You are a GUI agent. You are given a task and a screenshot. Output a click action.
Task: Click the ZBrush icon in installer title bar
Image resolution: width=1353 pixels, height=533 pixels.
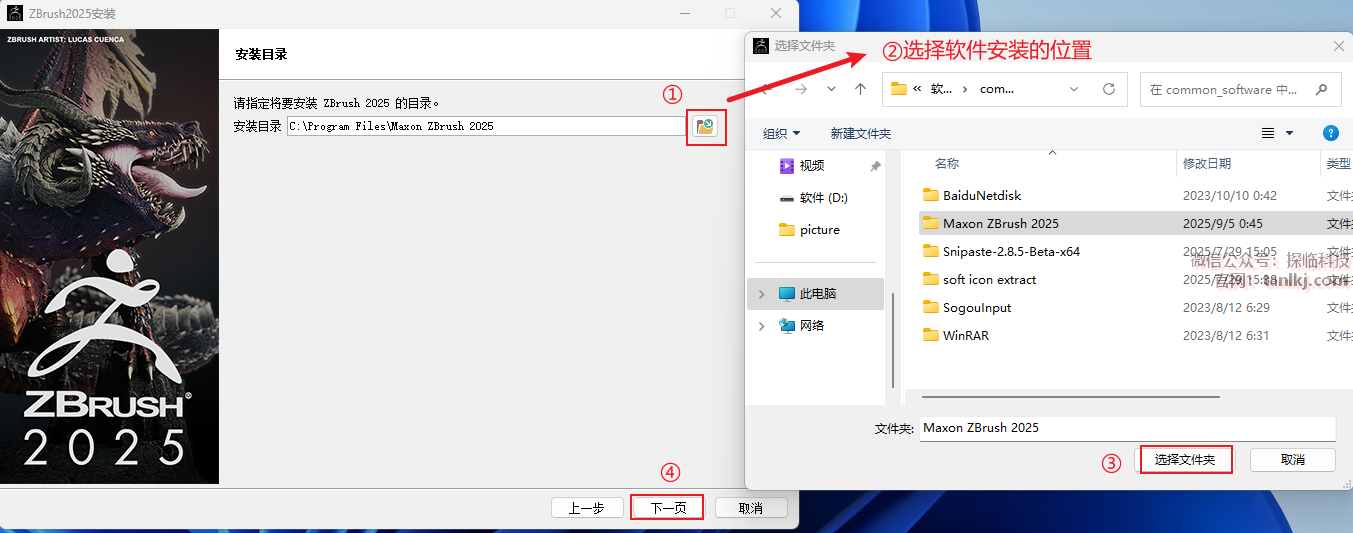pos(15,13)
